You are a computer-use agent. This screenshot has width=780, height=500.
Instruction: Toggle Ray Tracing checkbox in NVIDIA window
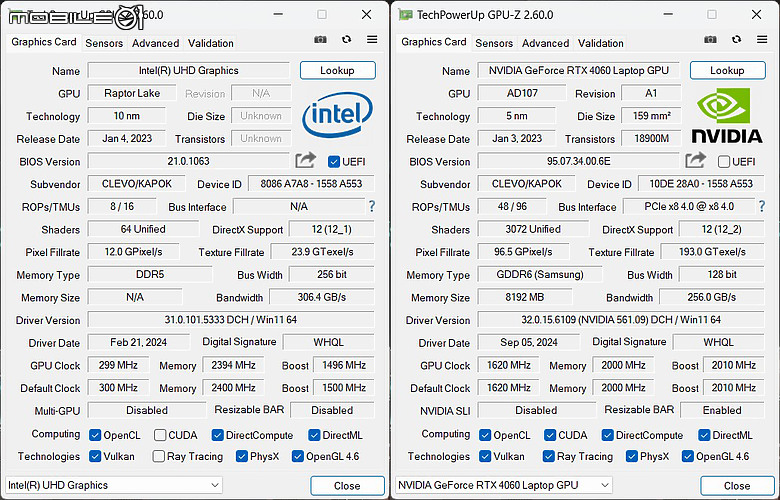pos(549,456)
